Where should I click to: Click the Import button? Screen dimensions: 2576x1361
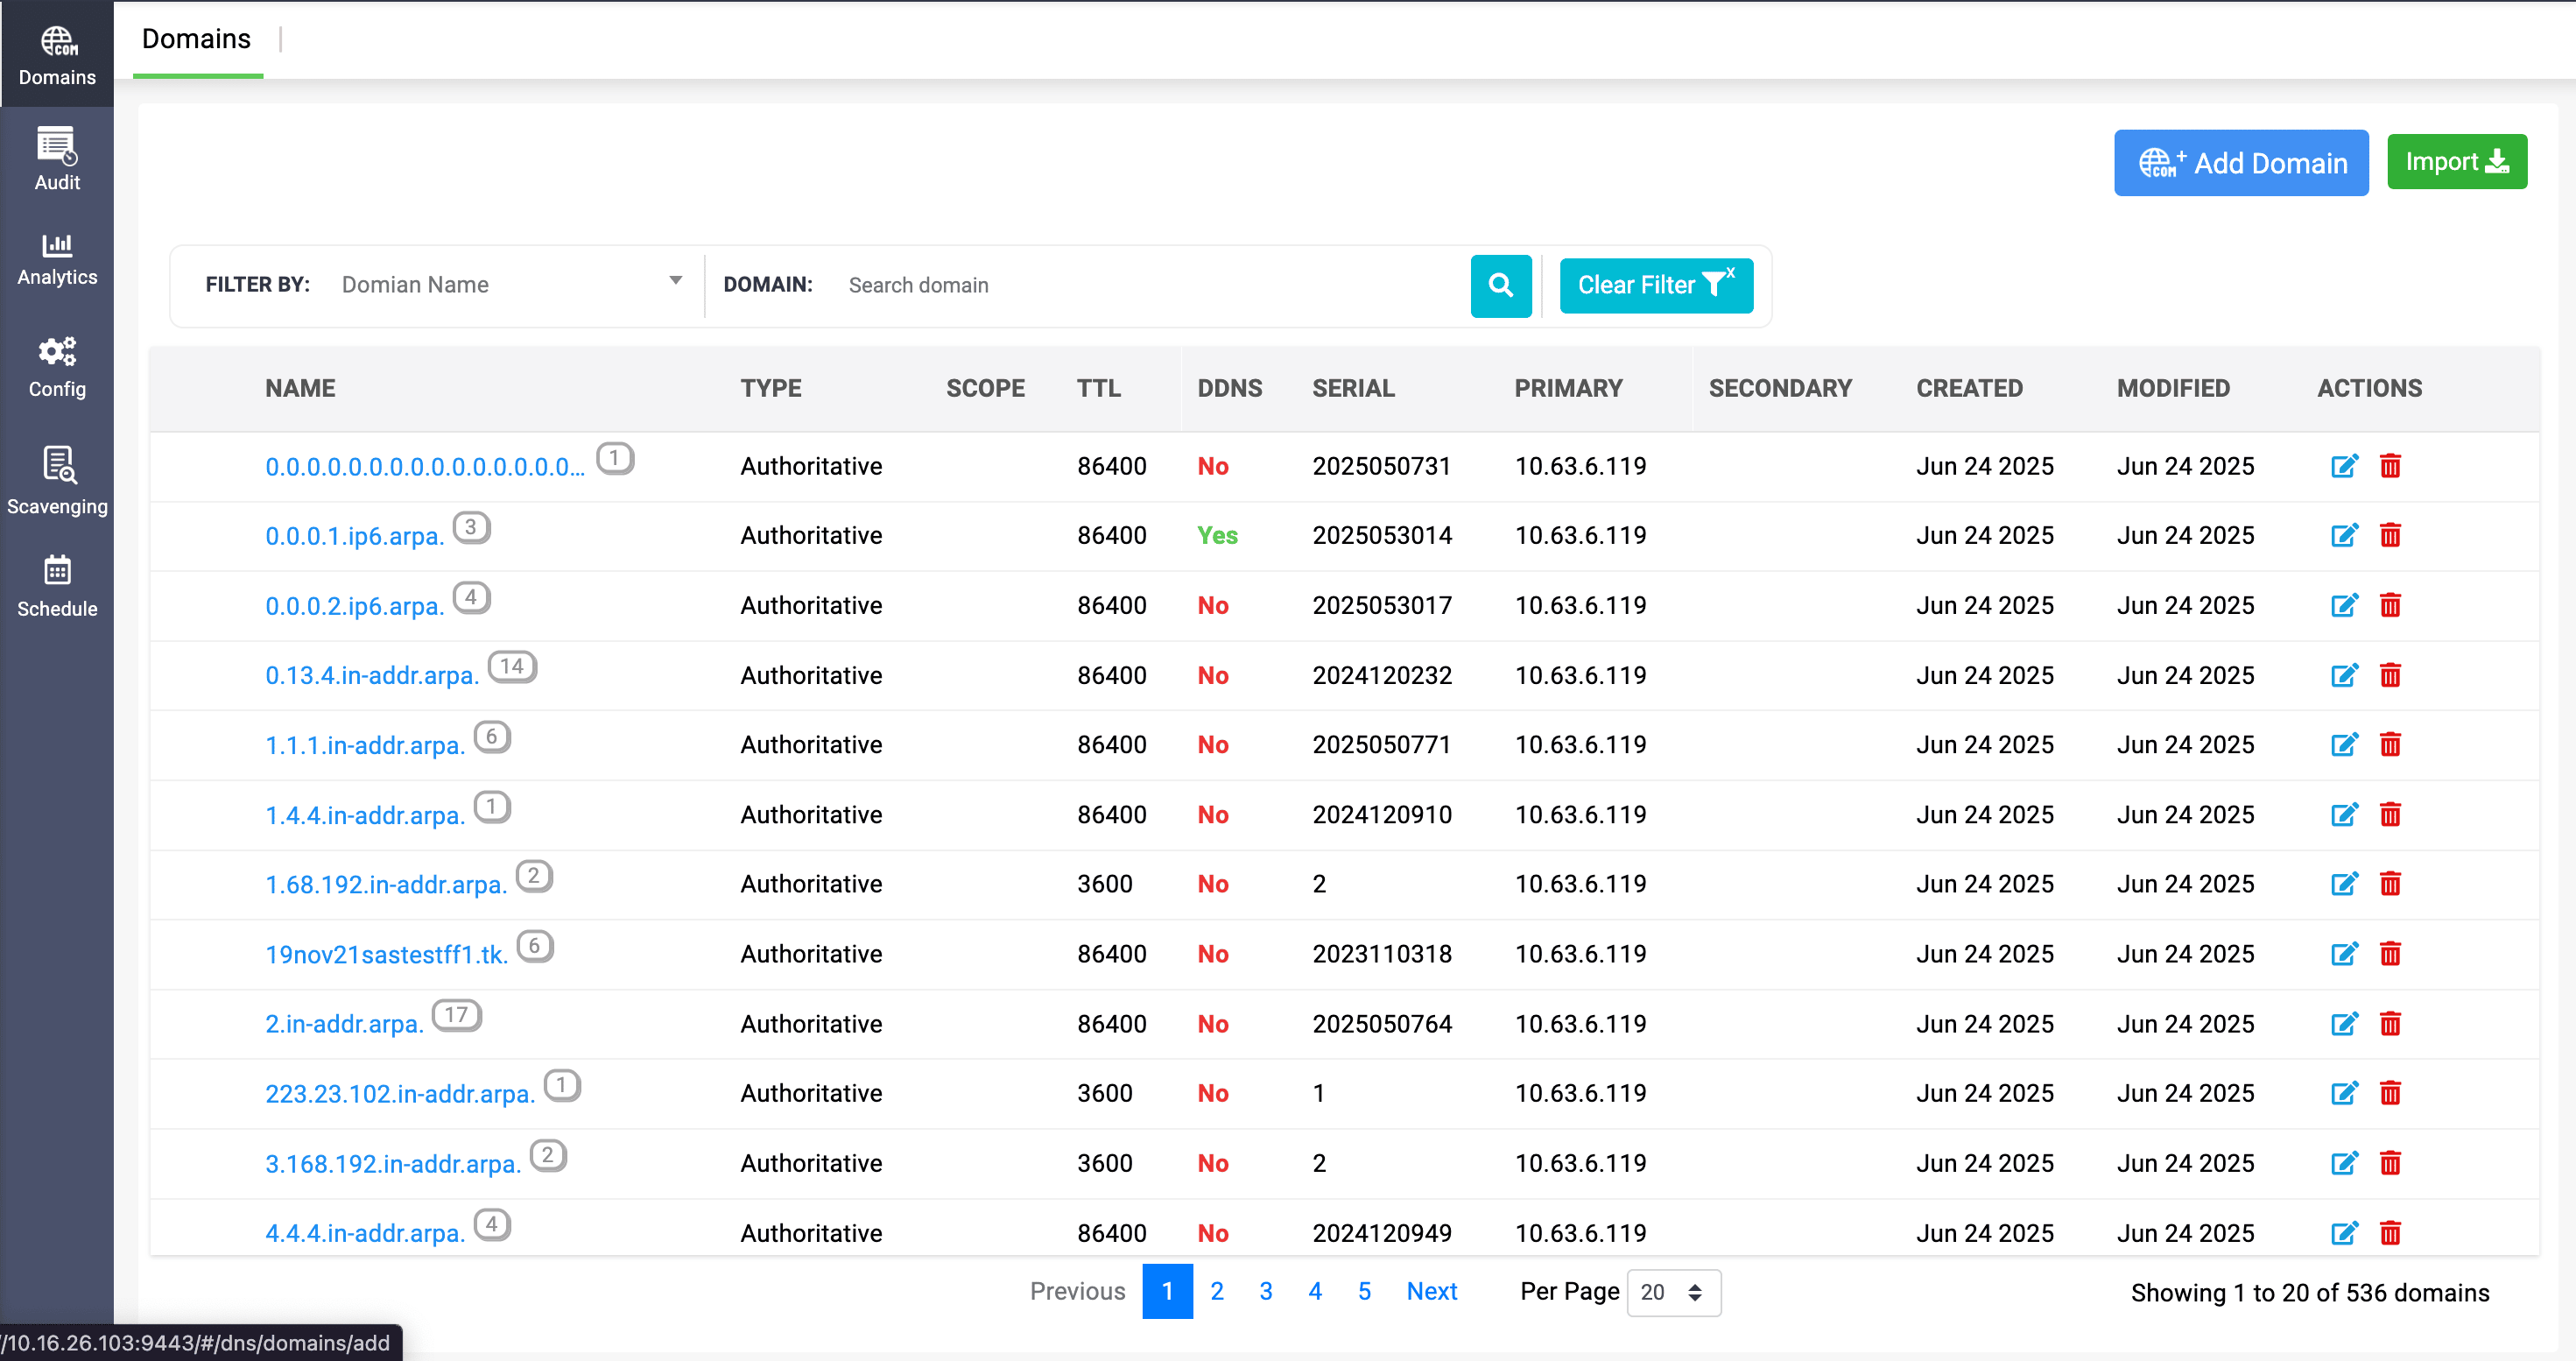click(2456, 162)
